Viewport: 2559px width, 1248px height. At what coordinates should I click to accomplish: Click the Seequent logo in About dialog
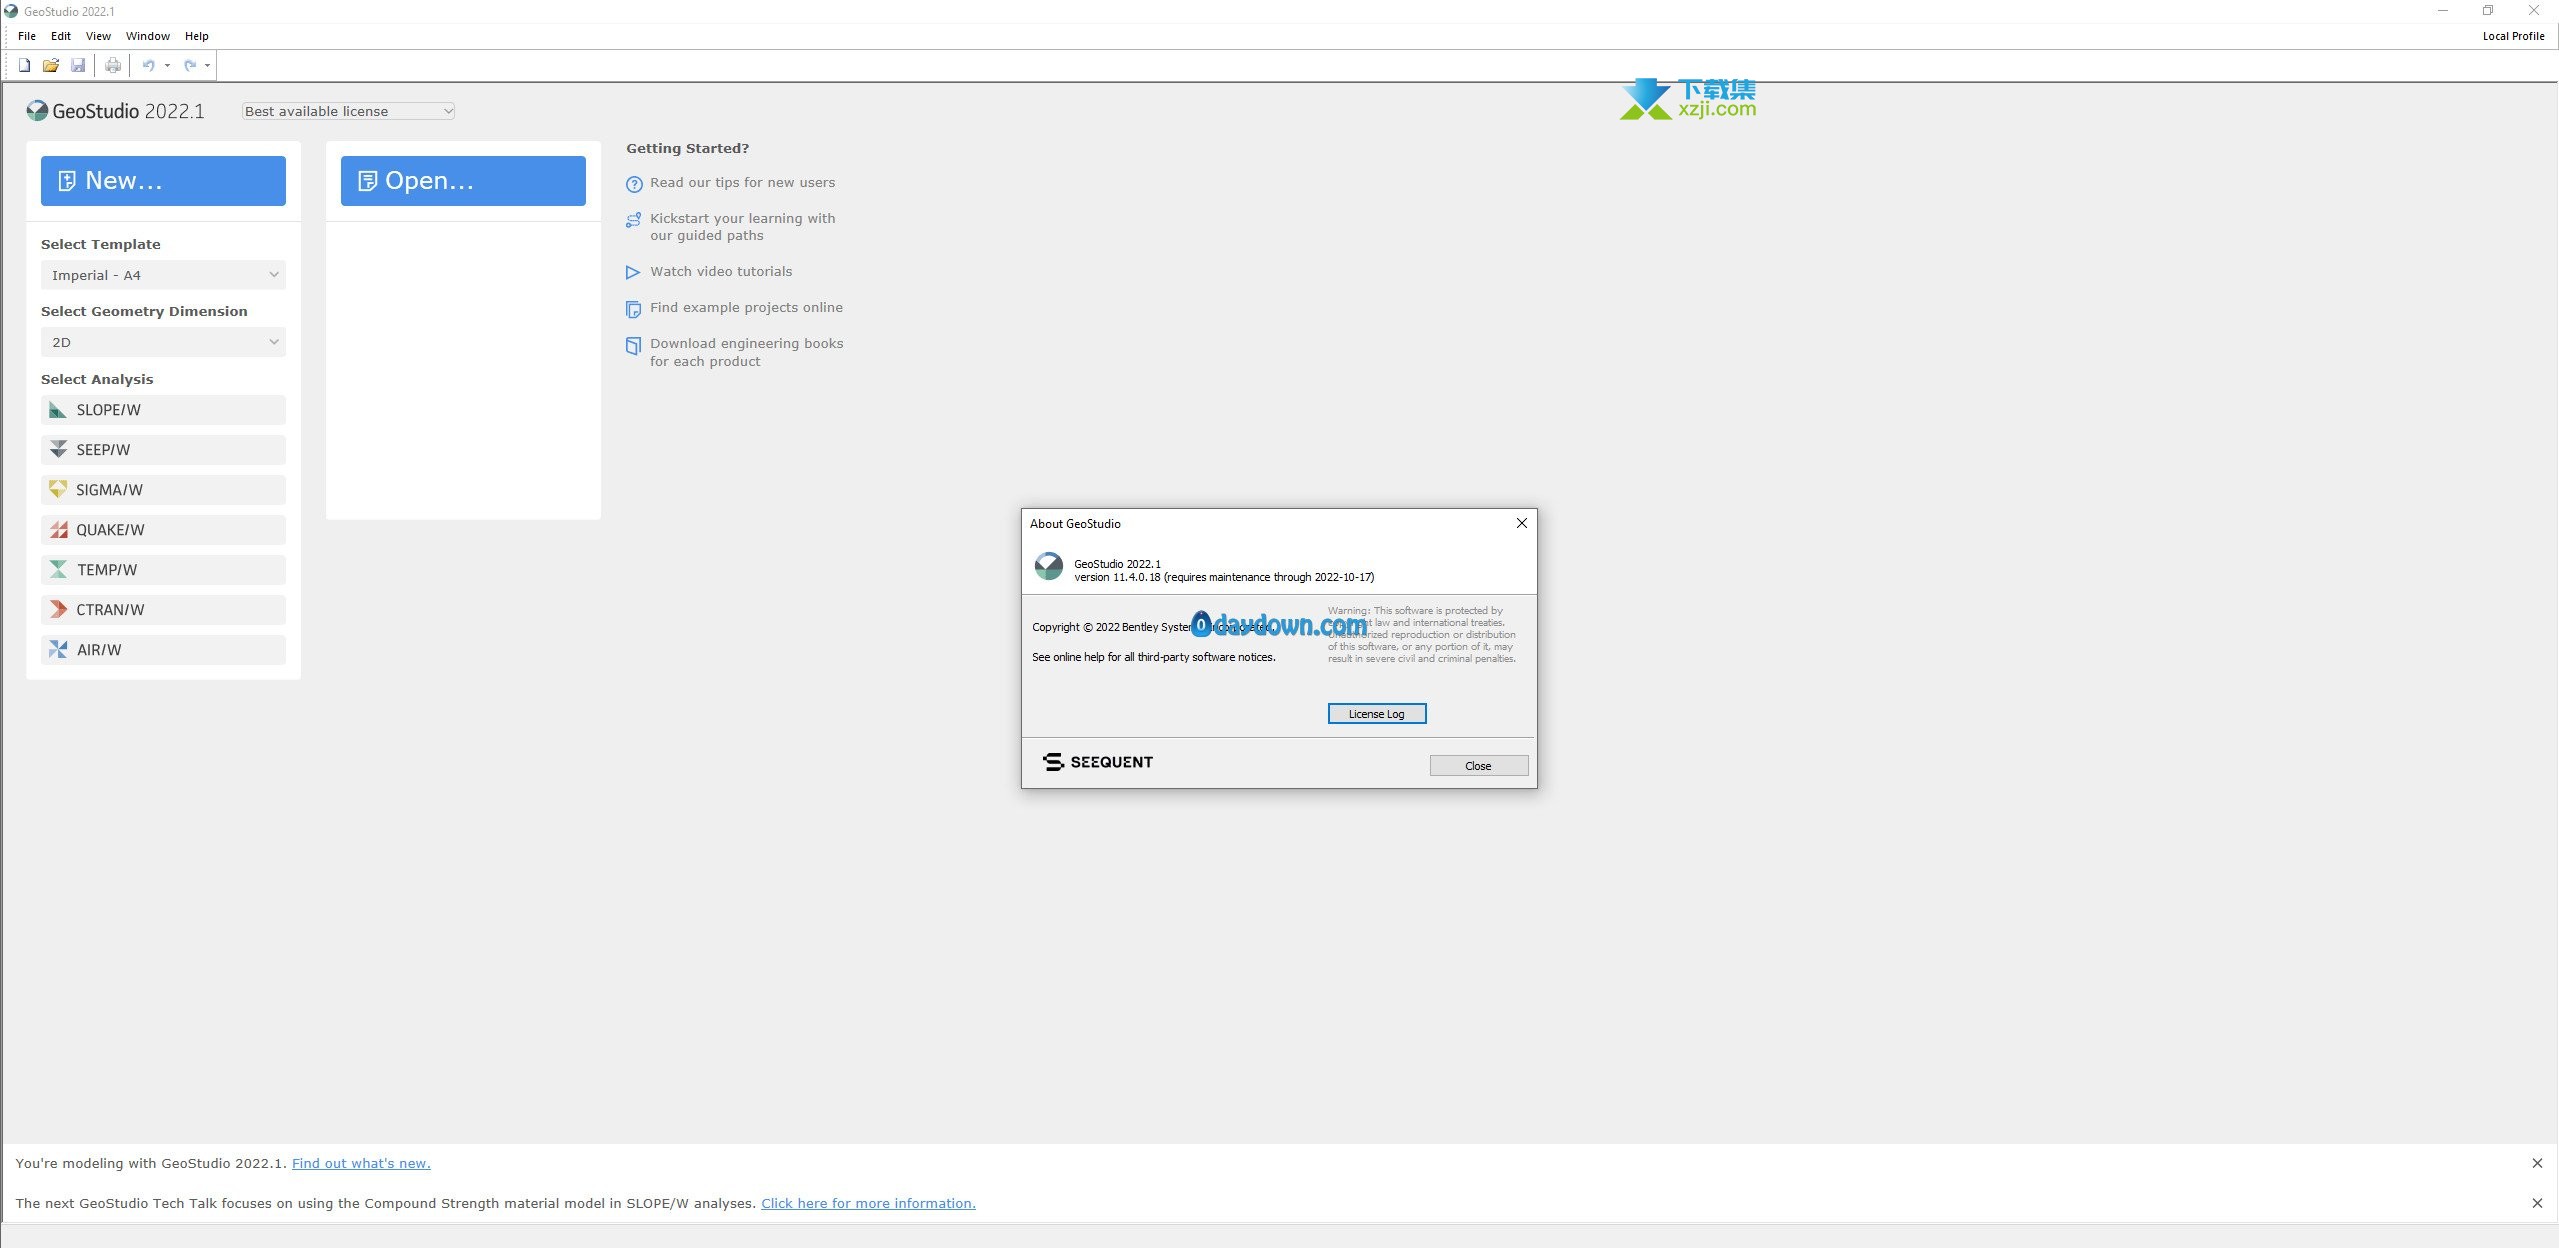1097,762
